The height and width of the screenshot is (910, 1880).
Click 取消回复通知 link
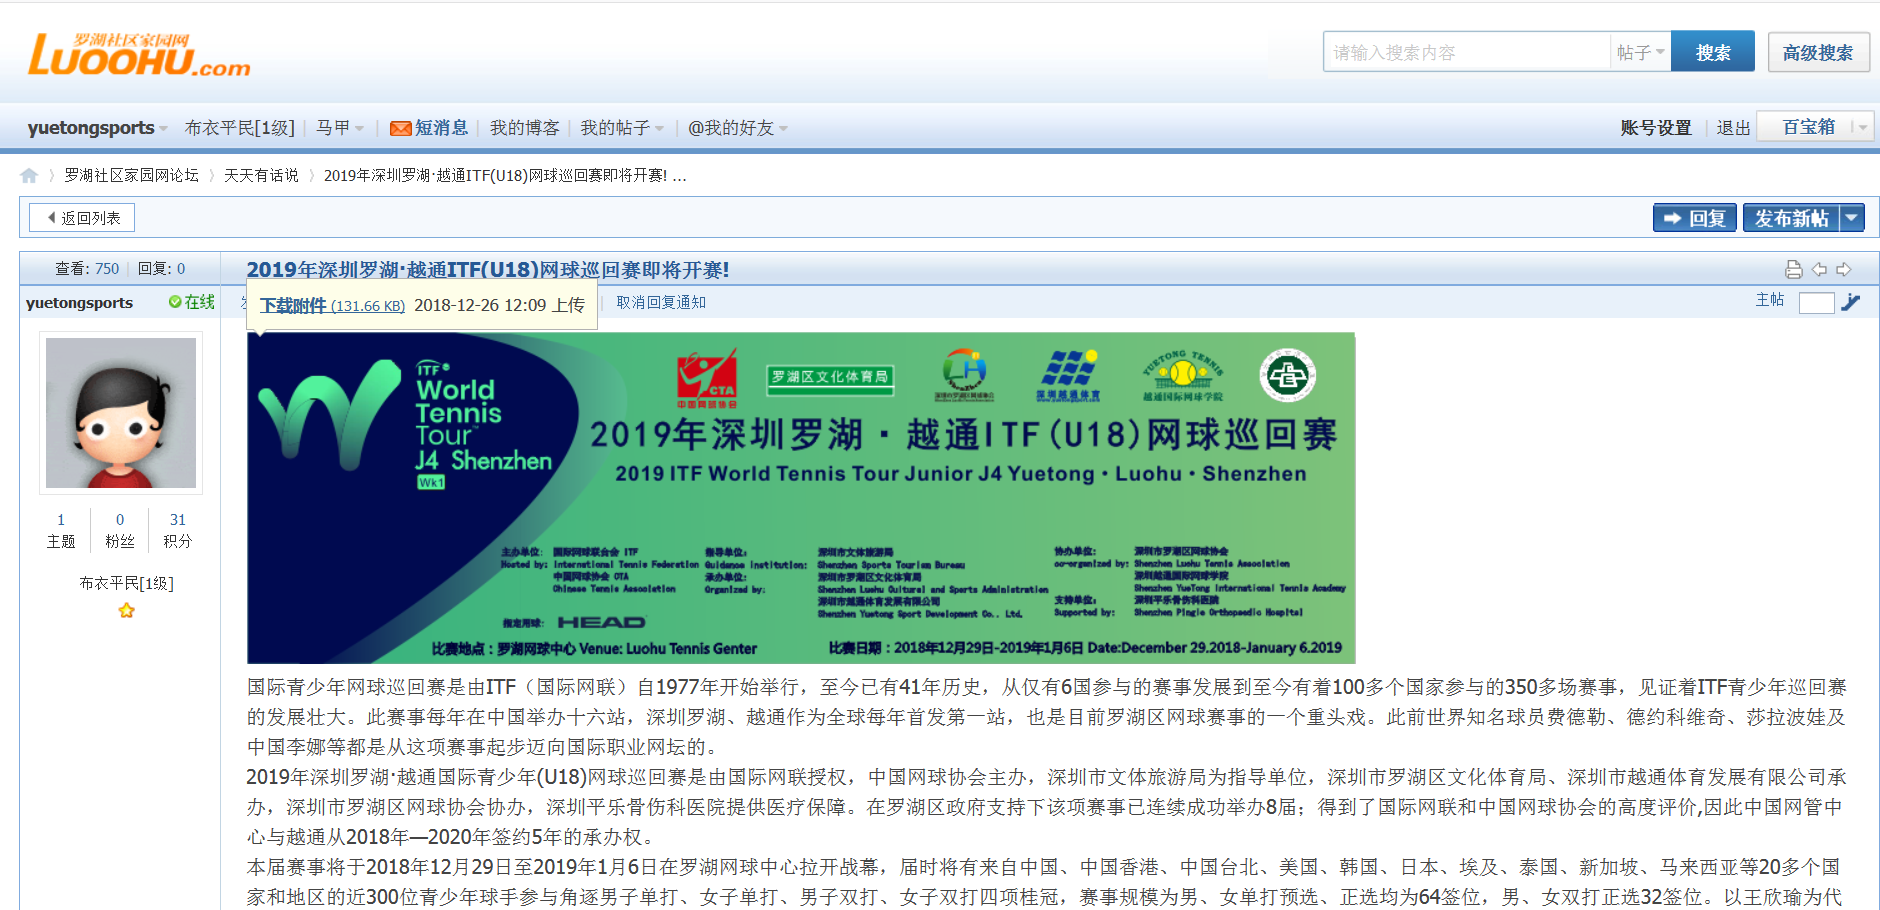click(661, 302)
